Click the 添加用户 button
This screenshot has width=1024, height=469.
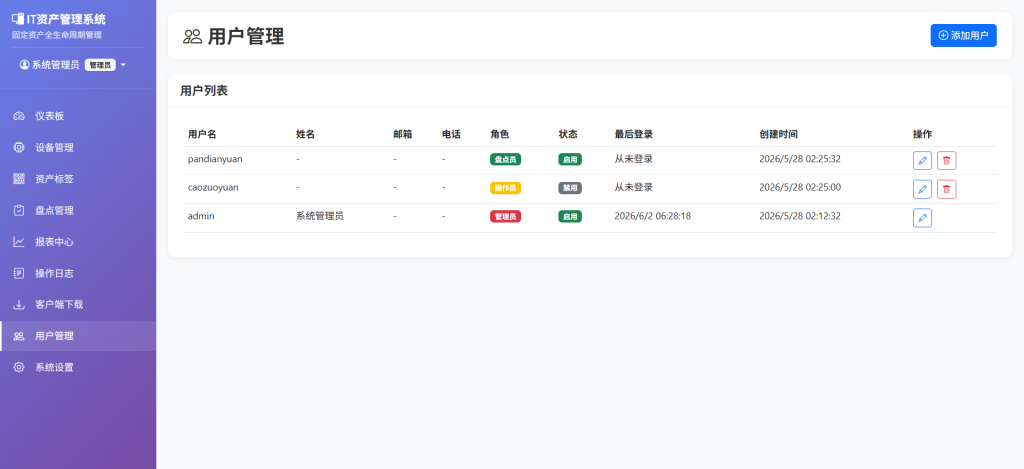(x=963, y=35)
